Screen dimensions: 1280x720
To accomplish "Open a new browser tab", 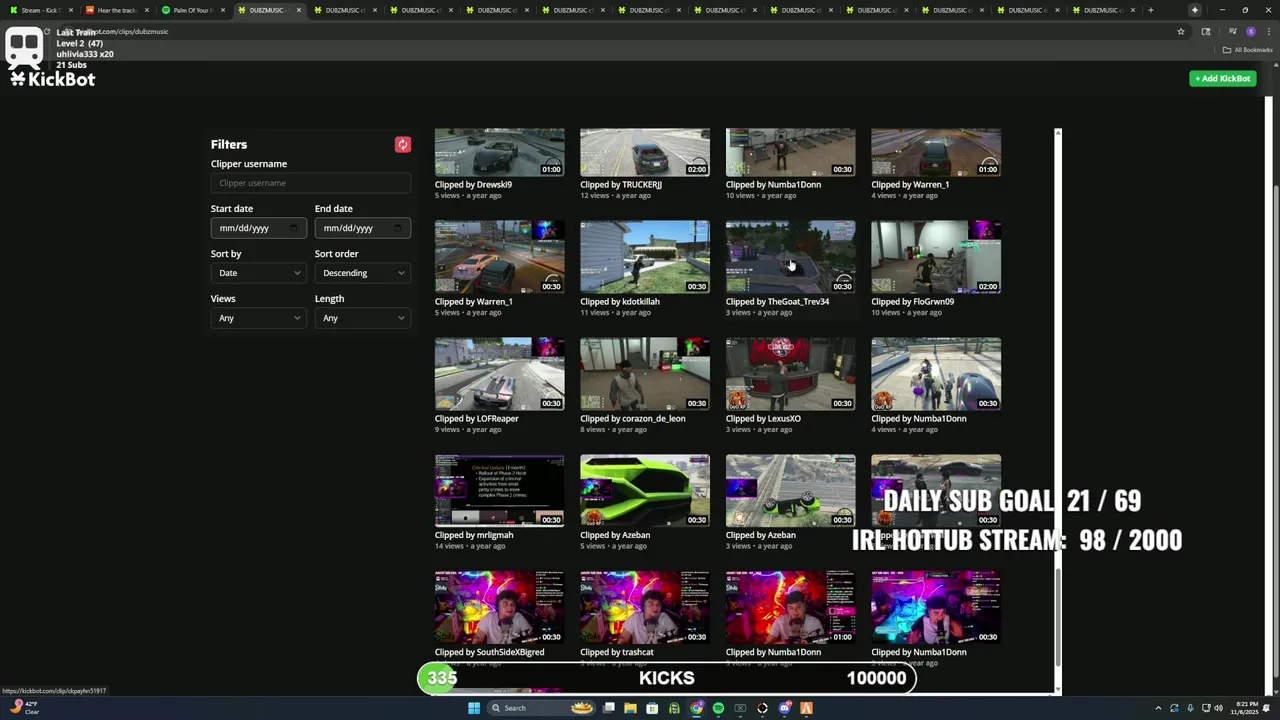I will [1150, 10].
